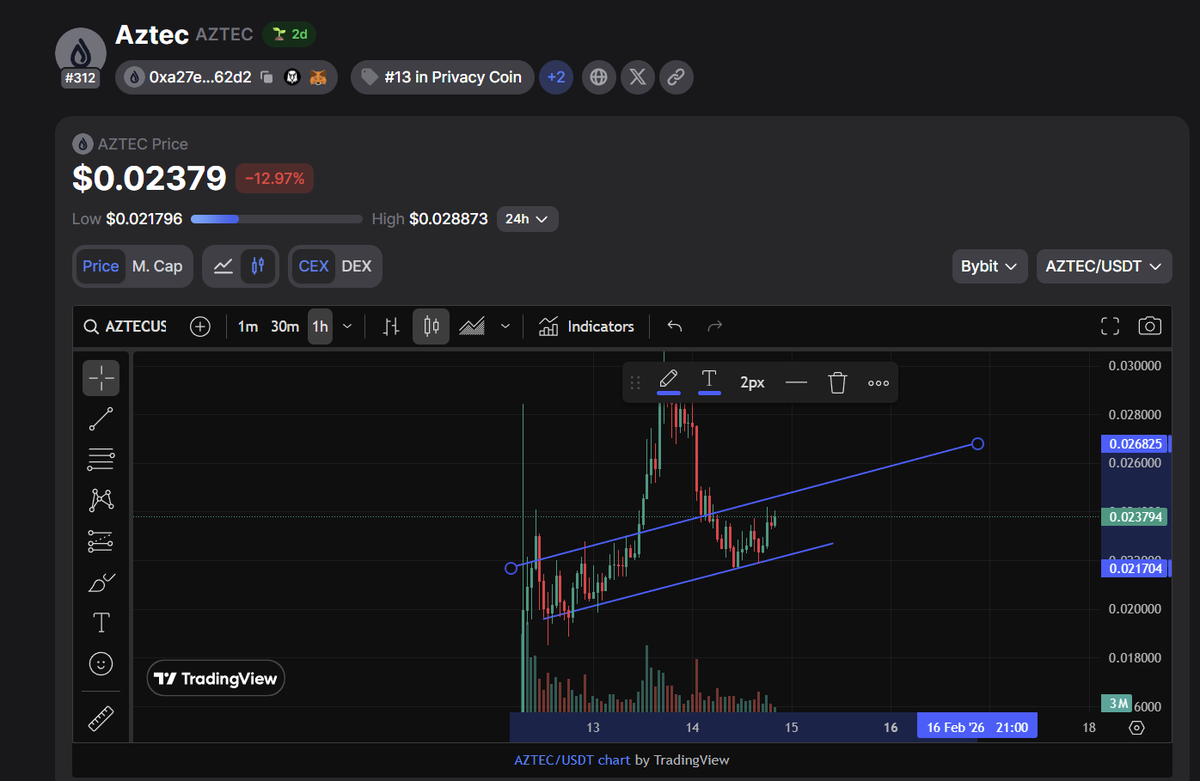Move the floating drawing toolbar by its handle
This screenshot has width=1200, height=781.
tap(634, 382)
